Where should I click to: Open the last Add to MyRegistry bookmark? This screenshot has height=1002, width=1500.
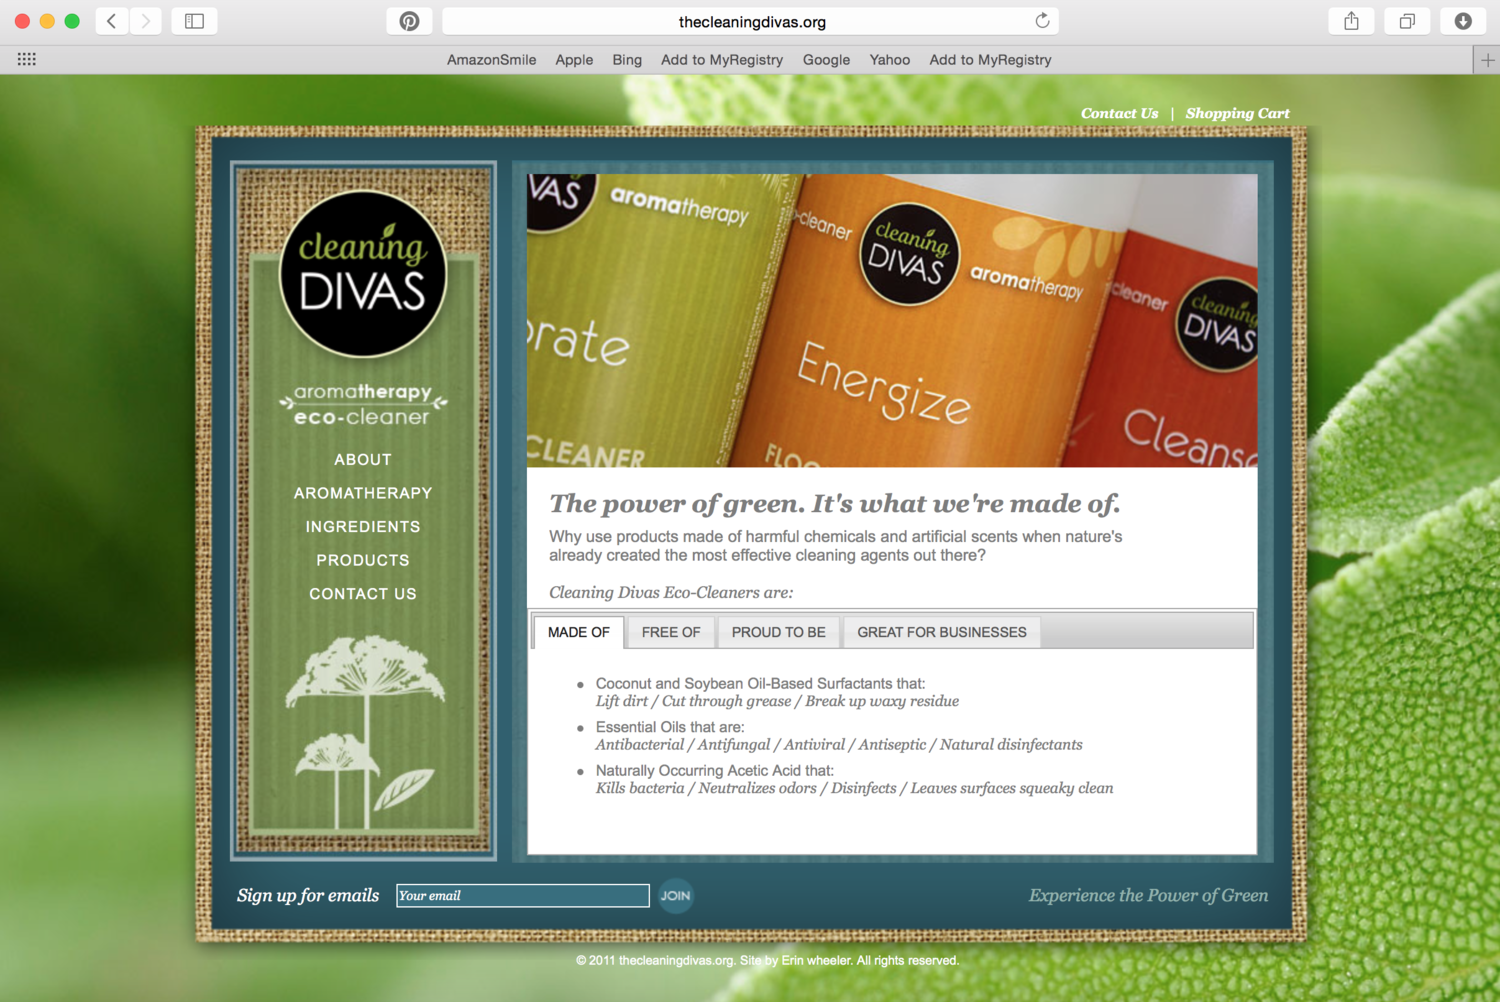(x=990, y=60)
